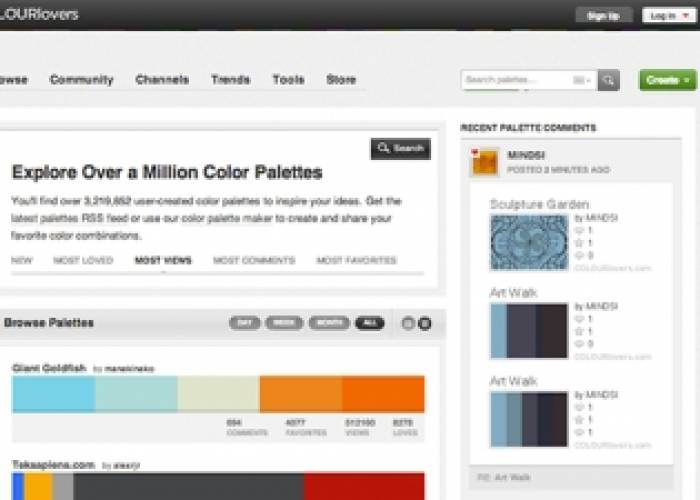The width and height of the screenshot is (700, 500).
Task: Switch to first view mode icon in Browse Palettes
Action: [x=408, y=323]
